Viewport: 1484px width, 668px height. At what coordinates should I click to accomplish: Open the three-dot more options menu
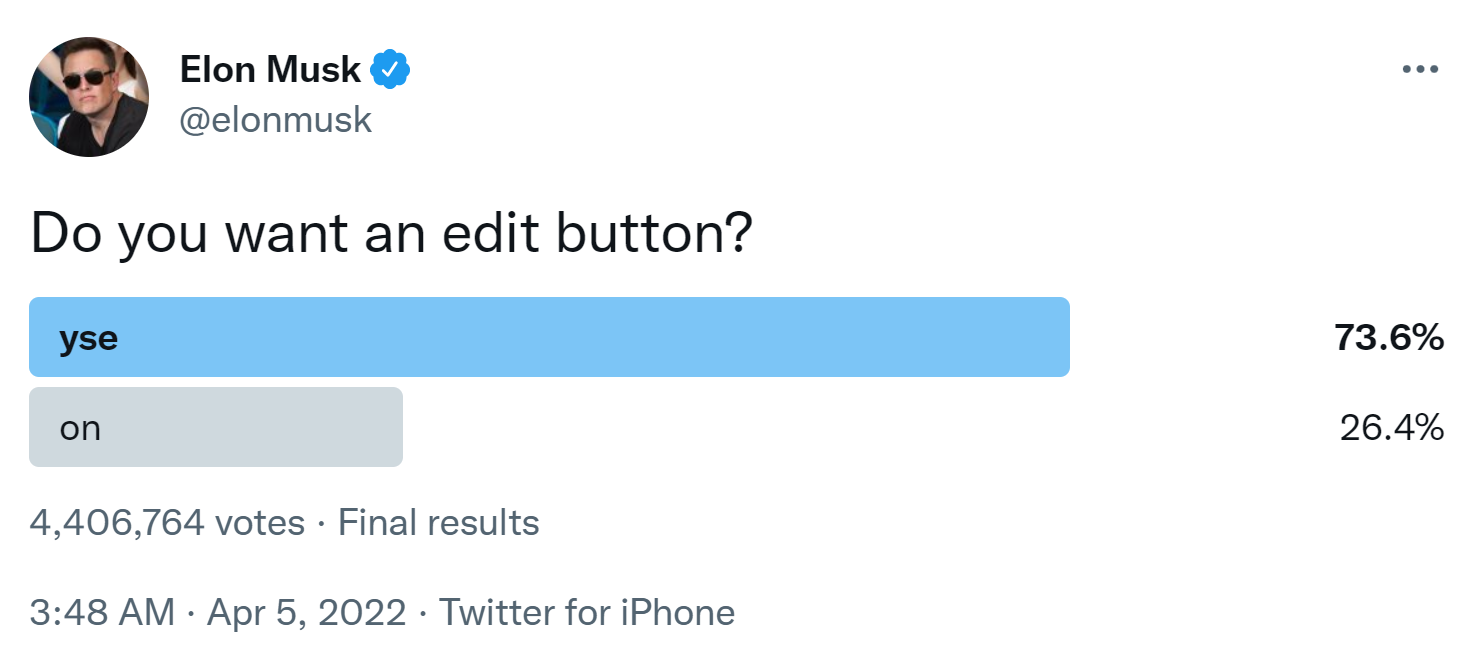(1420, 70)
